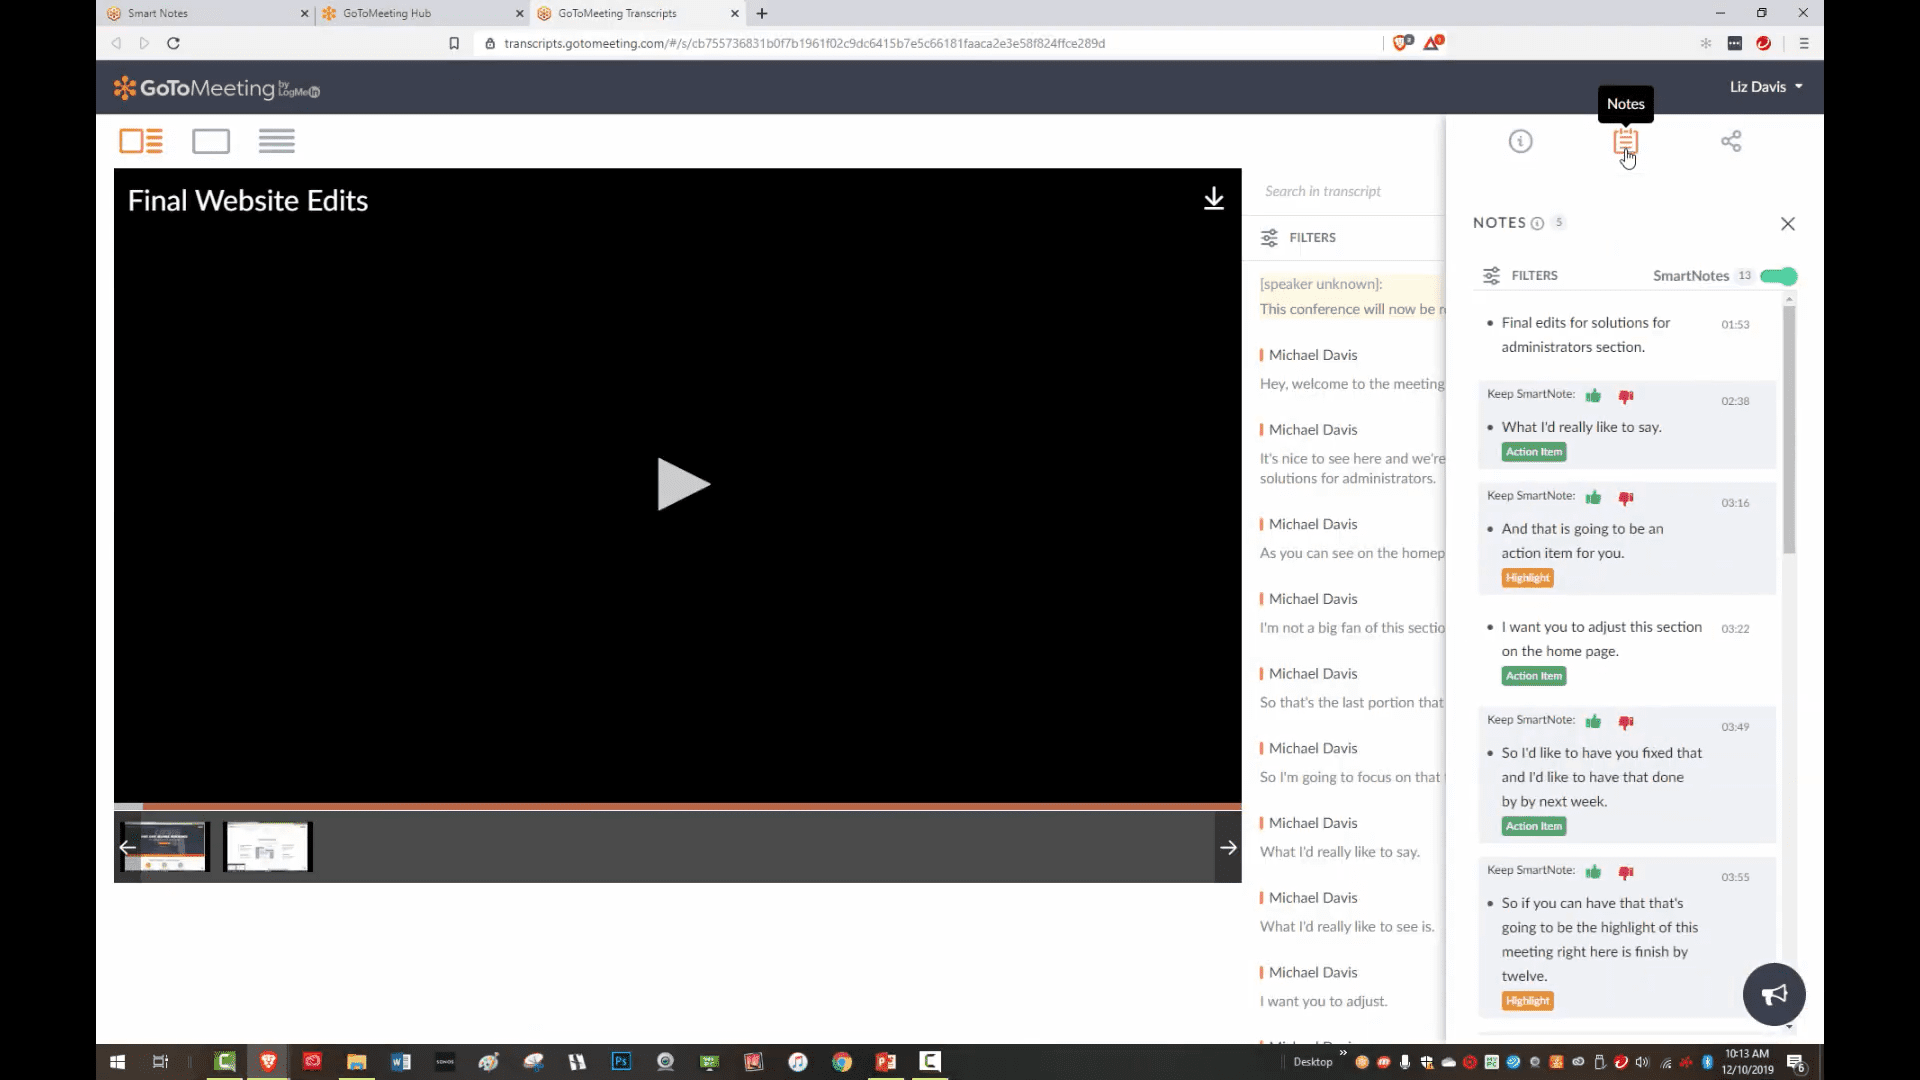Image resolution: width=1920 pixels, height=1080 pixels.
Task: Open File Explorer from the taskbar
Action: [357, 1062]
